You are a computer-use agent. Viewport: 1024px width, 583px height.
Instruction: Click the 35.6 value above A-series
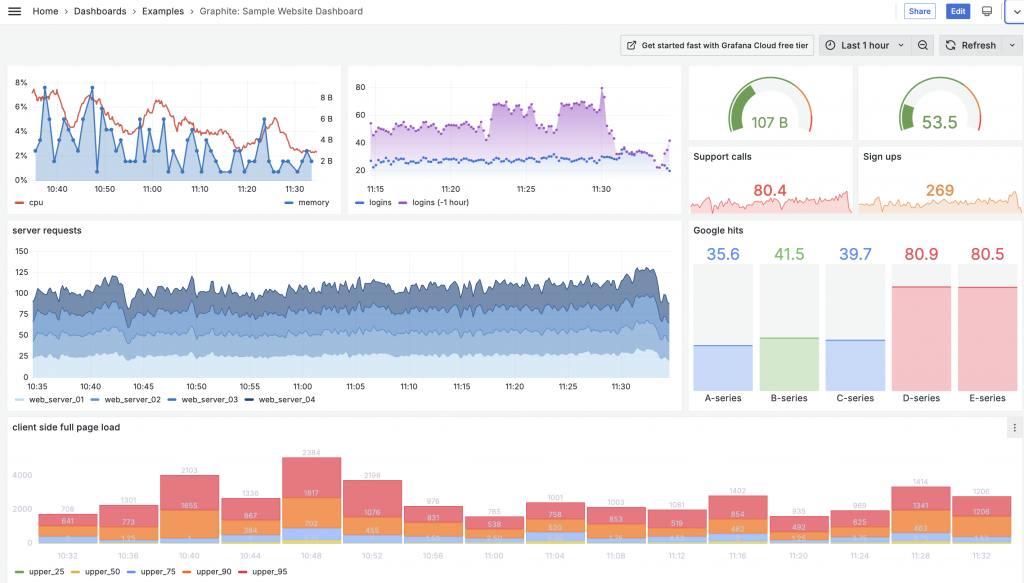[723, 254]
